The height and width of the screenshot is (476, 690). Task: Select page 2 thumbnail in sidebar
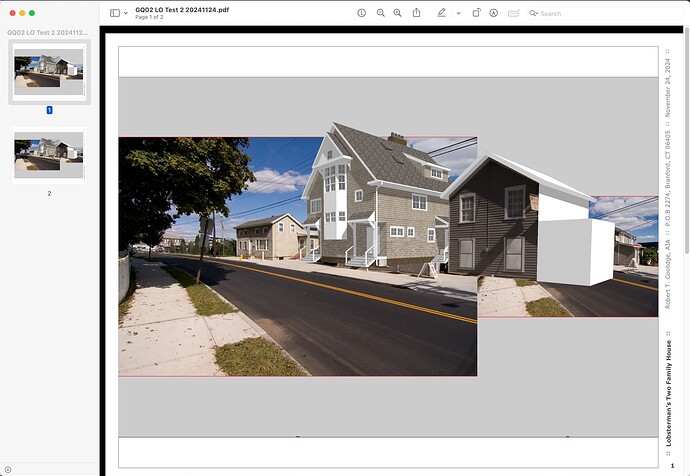[49, 155]
